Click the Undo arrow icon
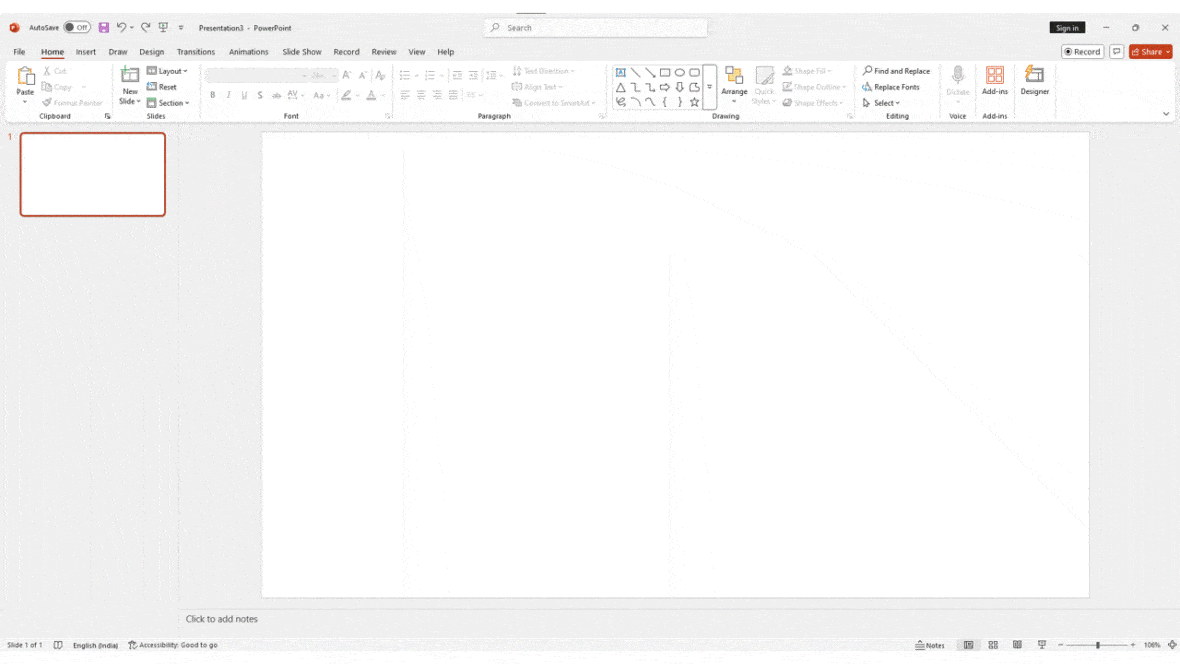 pos(121,28)
